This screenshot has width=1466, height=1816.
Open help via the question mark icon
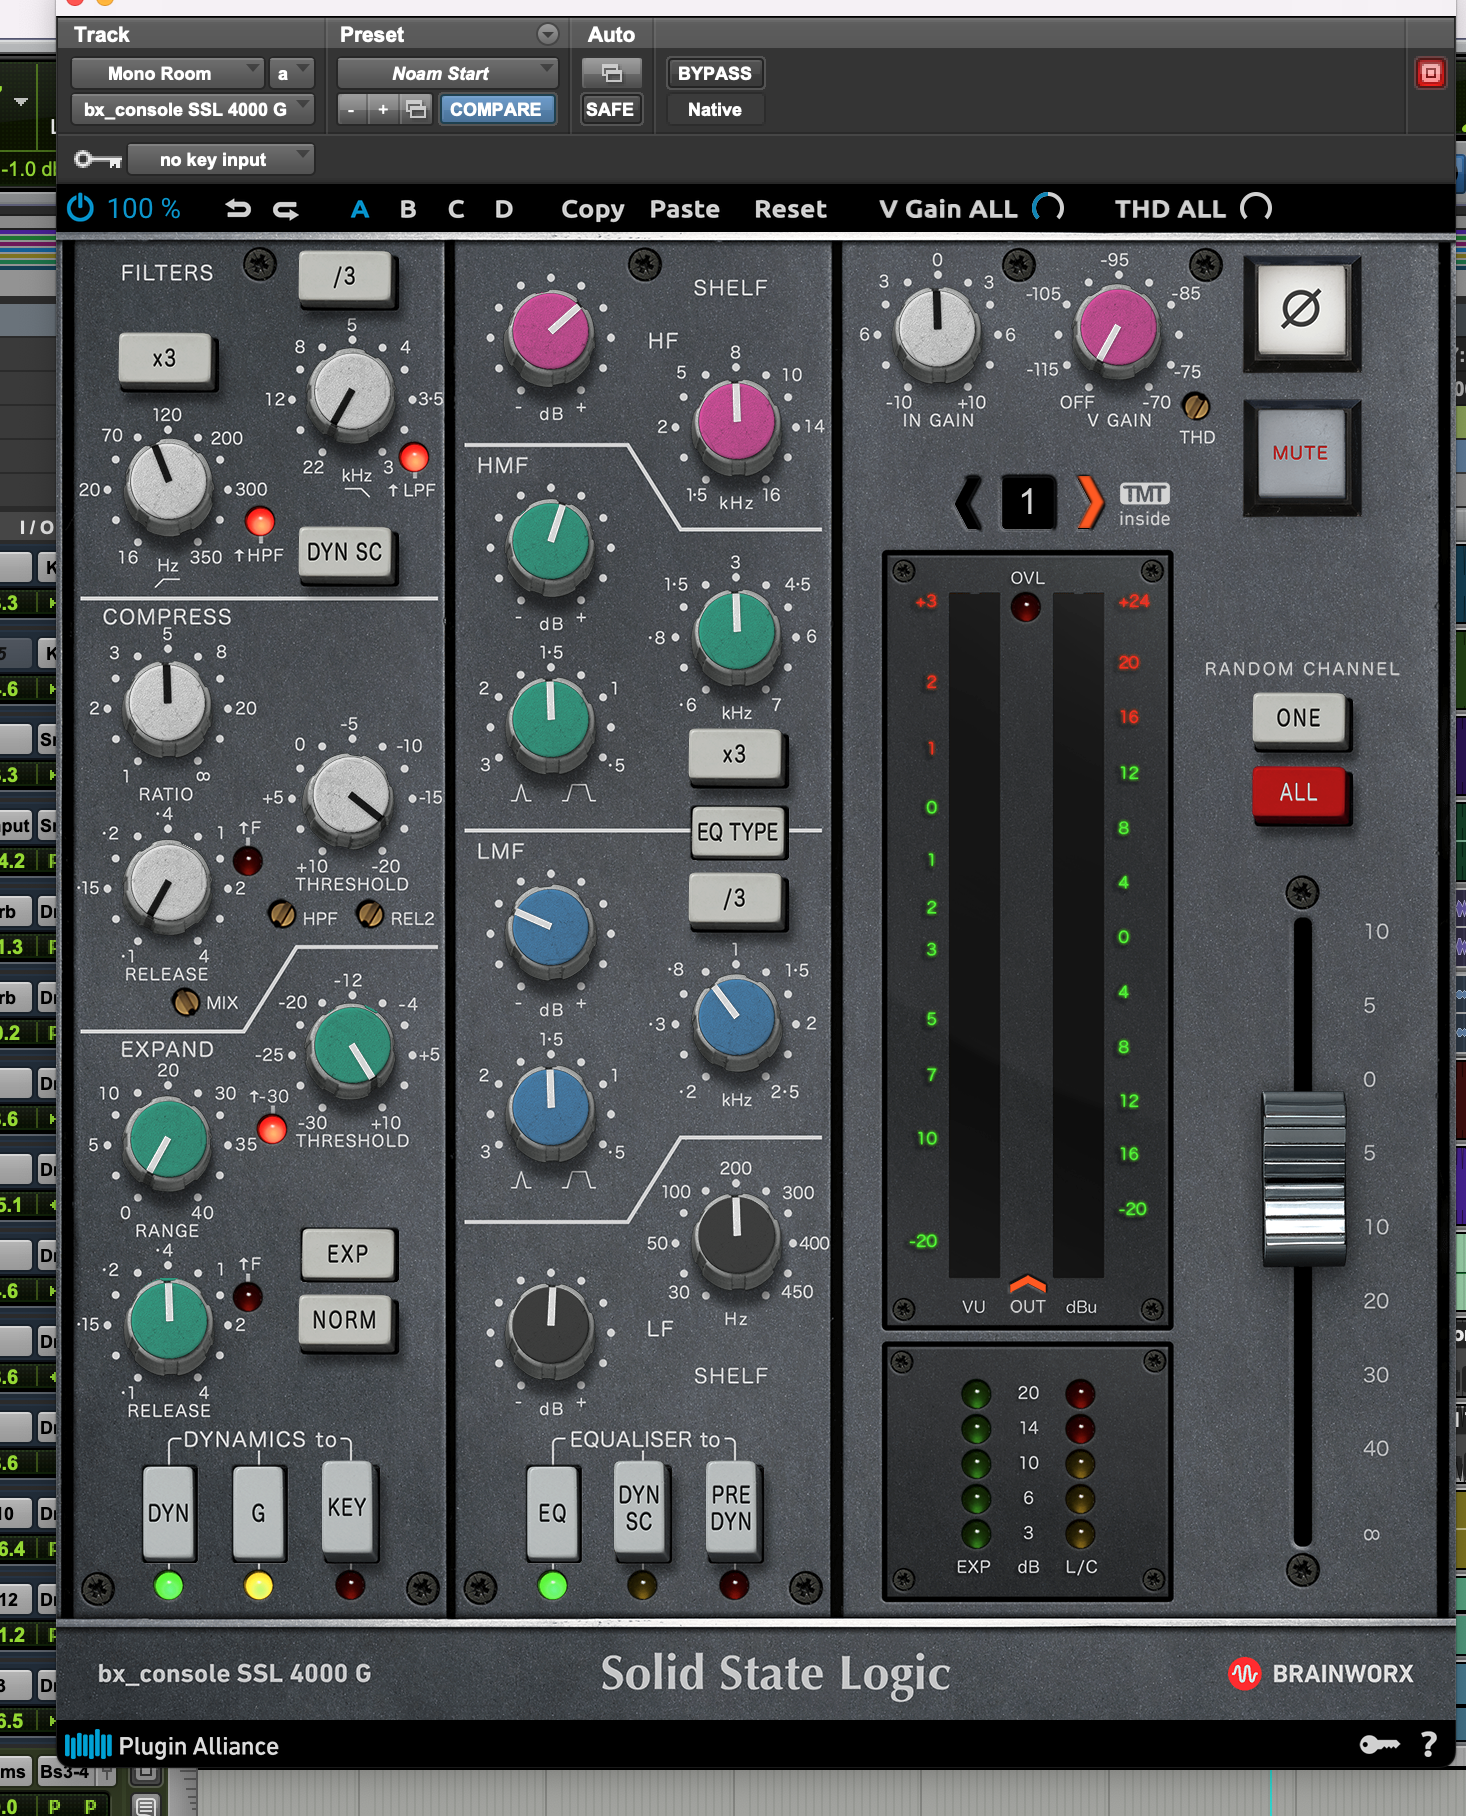pyautogui.click(x=1429, y=1745)
